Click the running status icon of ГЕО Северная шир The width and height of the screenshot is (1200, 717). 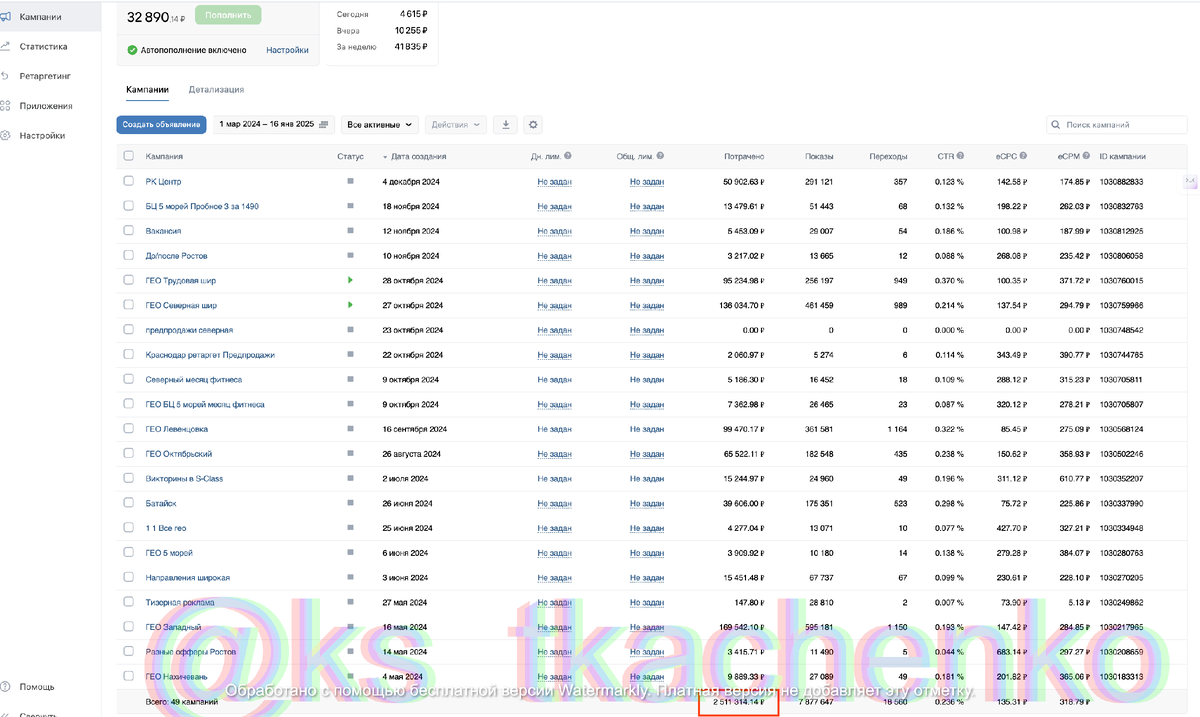(x=351, y=305)
